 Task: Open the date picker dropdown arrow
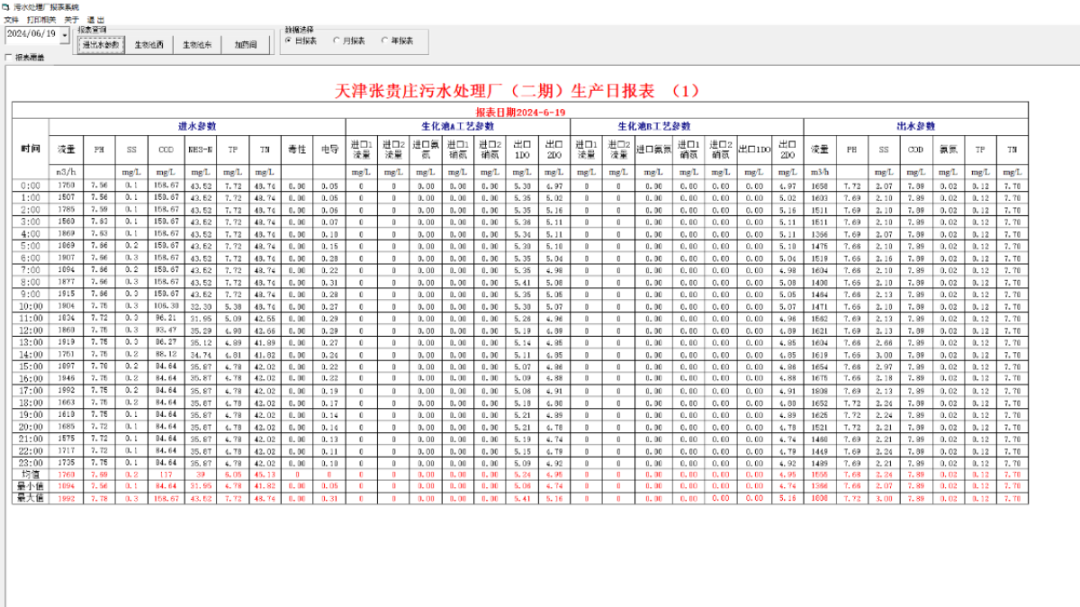(65, 34)
